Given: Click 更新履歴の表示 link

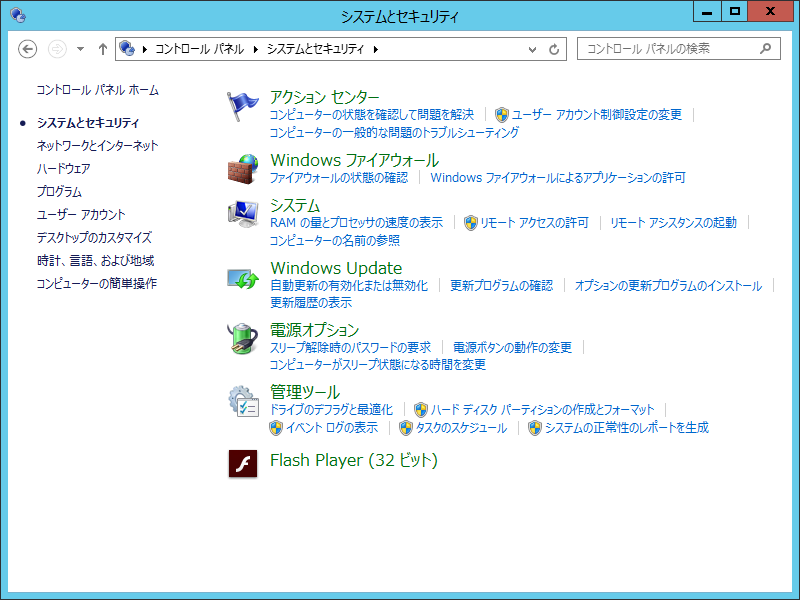Looking at the screenshot, I should (311, 303).
